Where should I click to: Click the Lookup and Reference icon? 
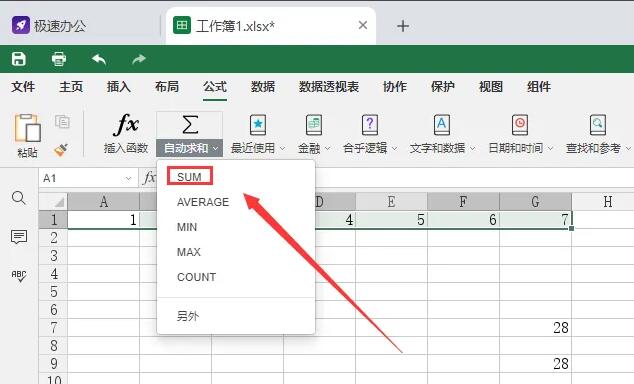point(598,125)
